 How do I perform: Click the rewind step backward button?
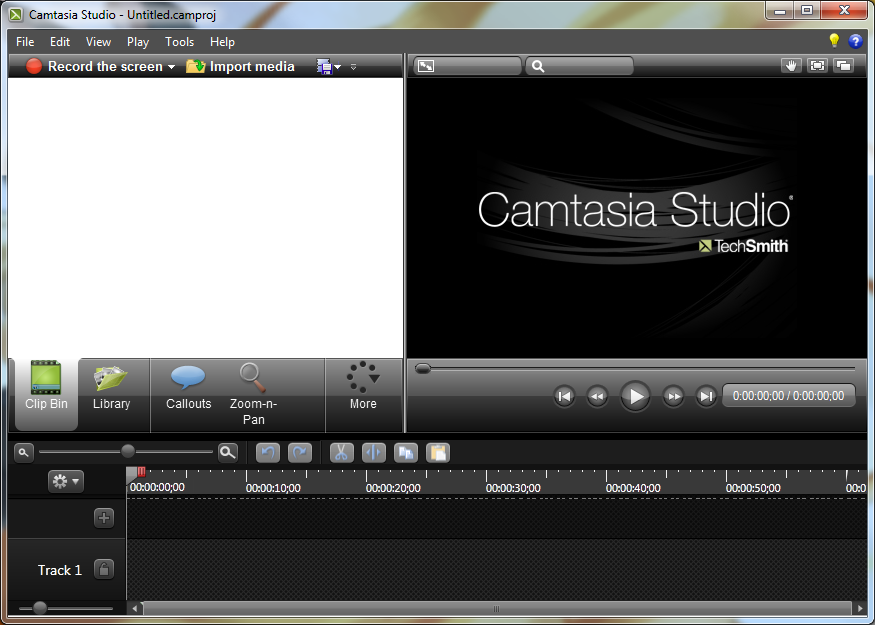click(597, 396)
